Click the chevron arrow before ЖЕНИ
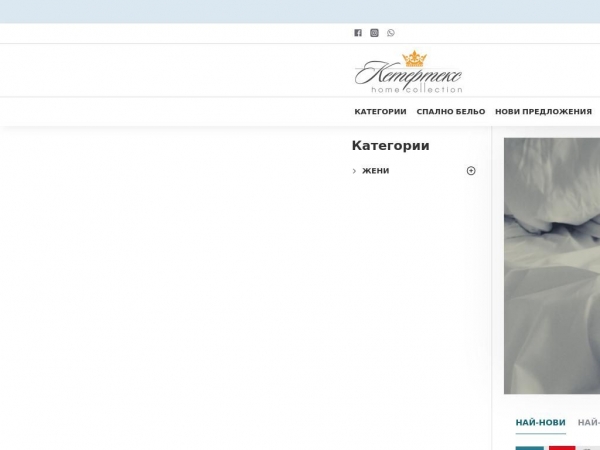Screen dimensions: 600x450 tap(354, 171)
